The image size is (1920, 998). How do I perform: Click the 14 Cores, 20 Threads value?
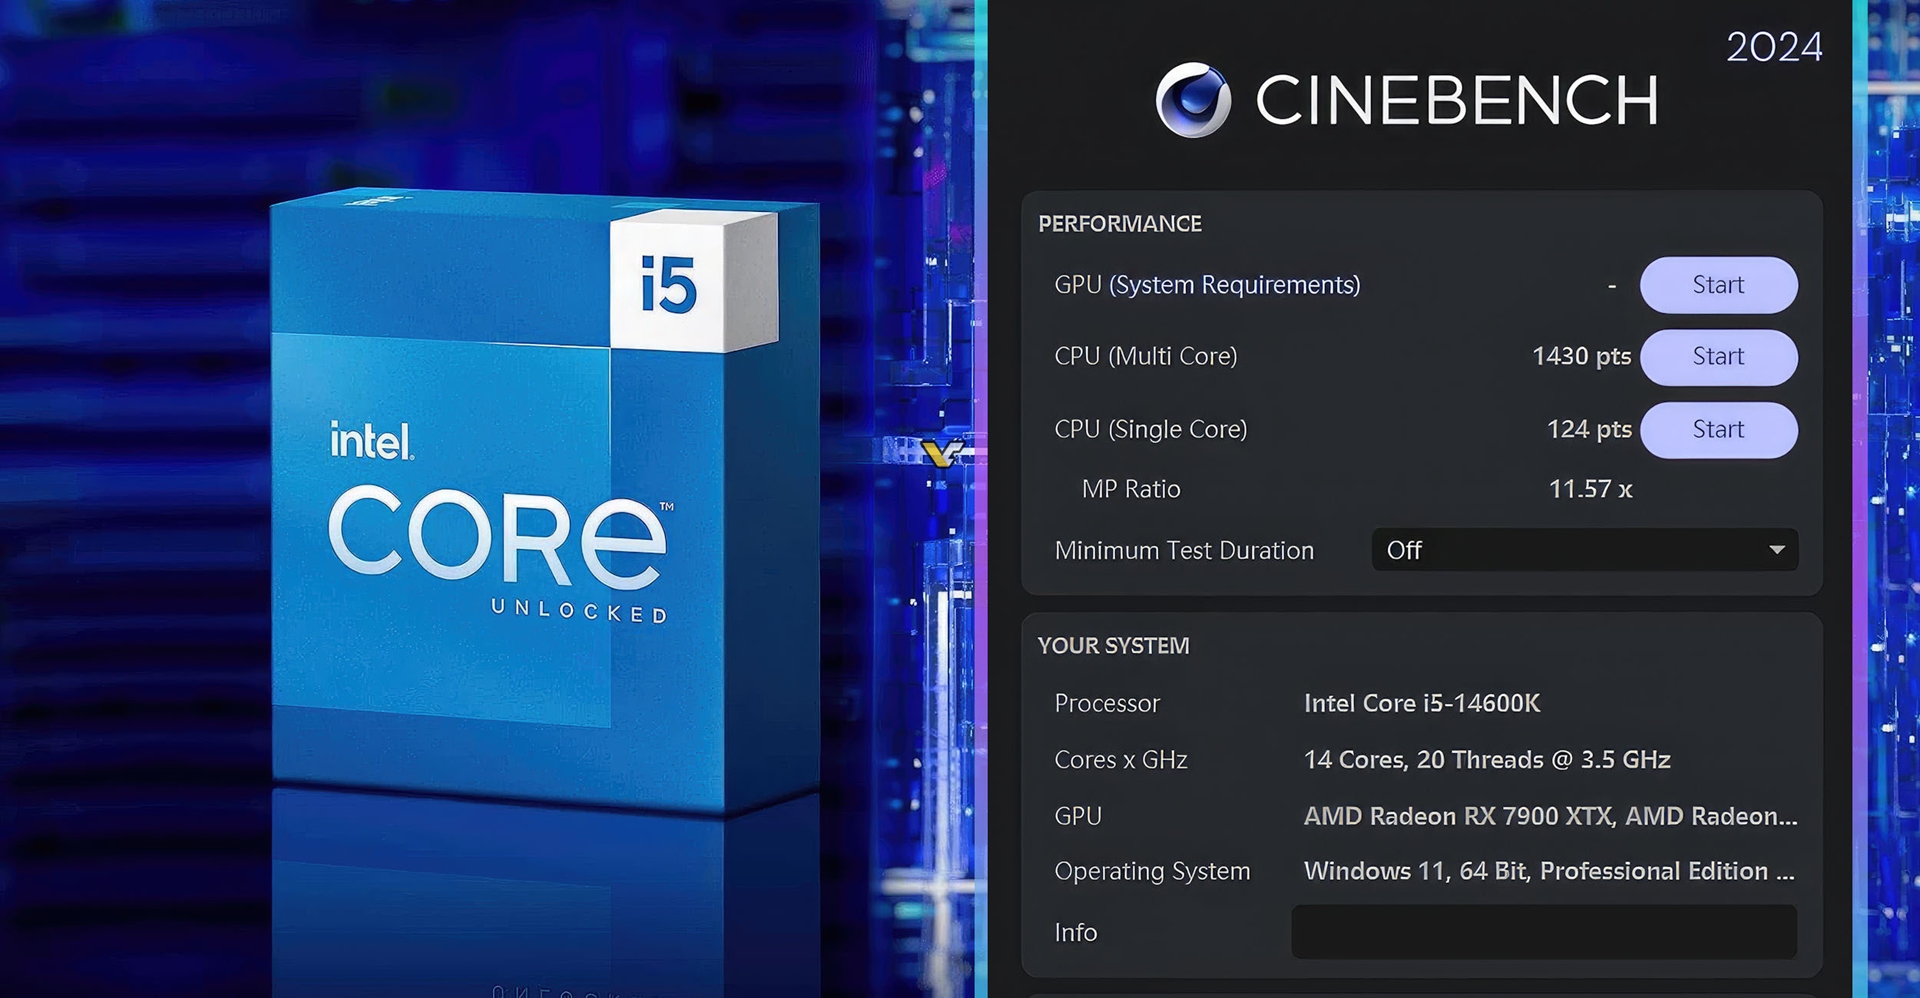pyautogui.click(x=1487, y=760)
